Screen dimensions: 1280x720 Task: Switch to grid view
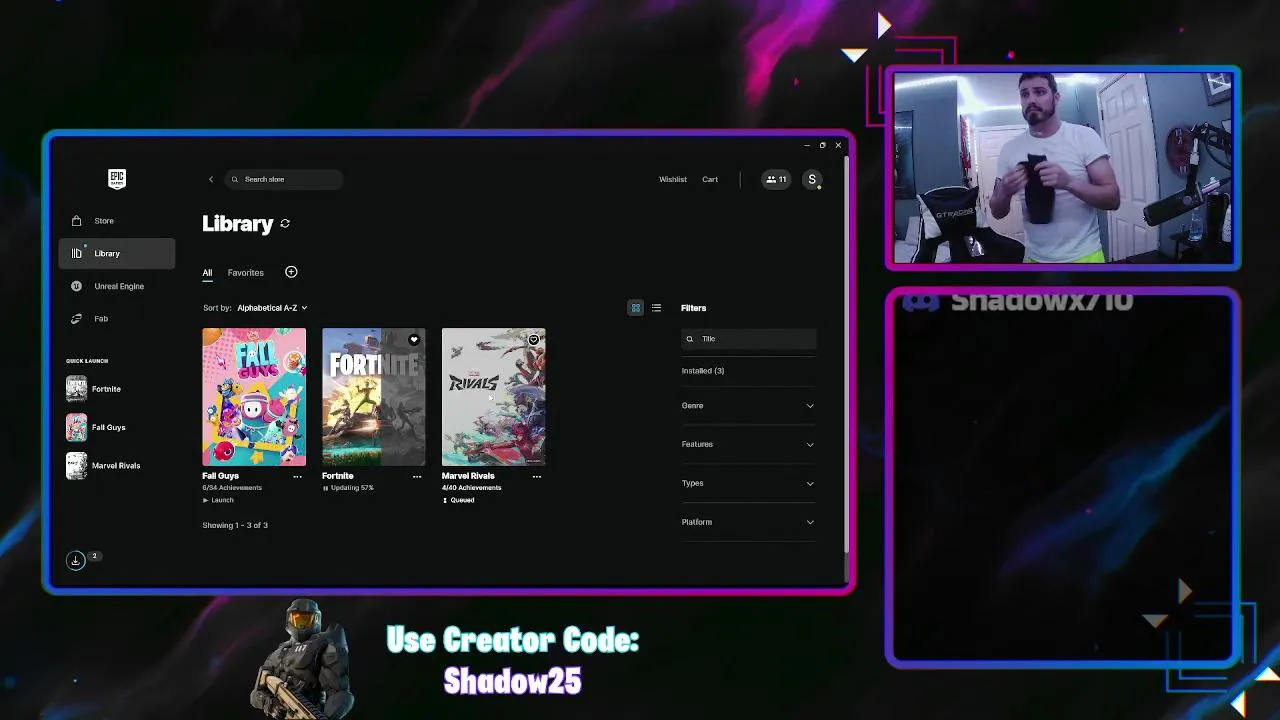click(x=635, y=308)
